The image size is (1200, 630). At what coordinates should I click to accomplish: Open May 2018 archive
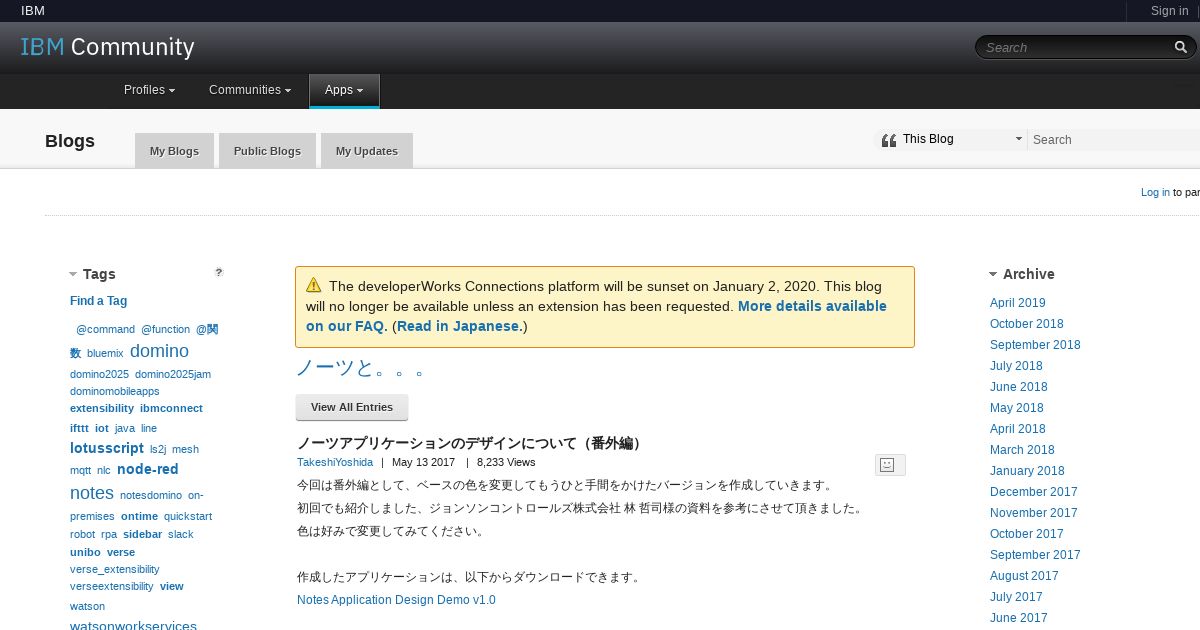pyautogui.click(x=1017, y=408)
